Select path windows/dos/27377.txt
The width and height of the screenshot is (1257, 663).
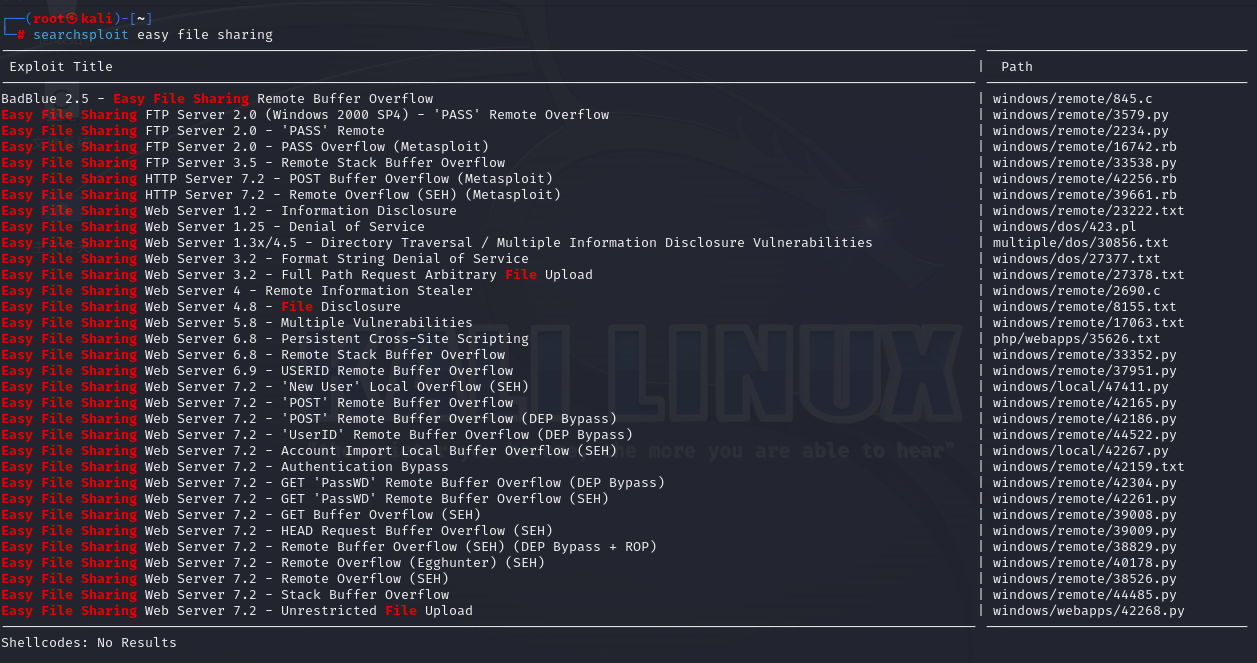click(x=1077, y=259)
